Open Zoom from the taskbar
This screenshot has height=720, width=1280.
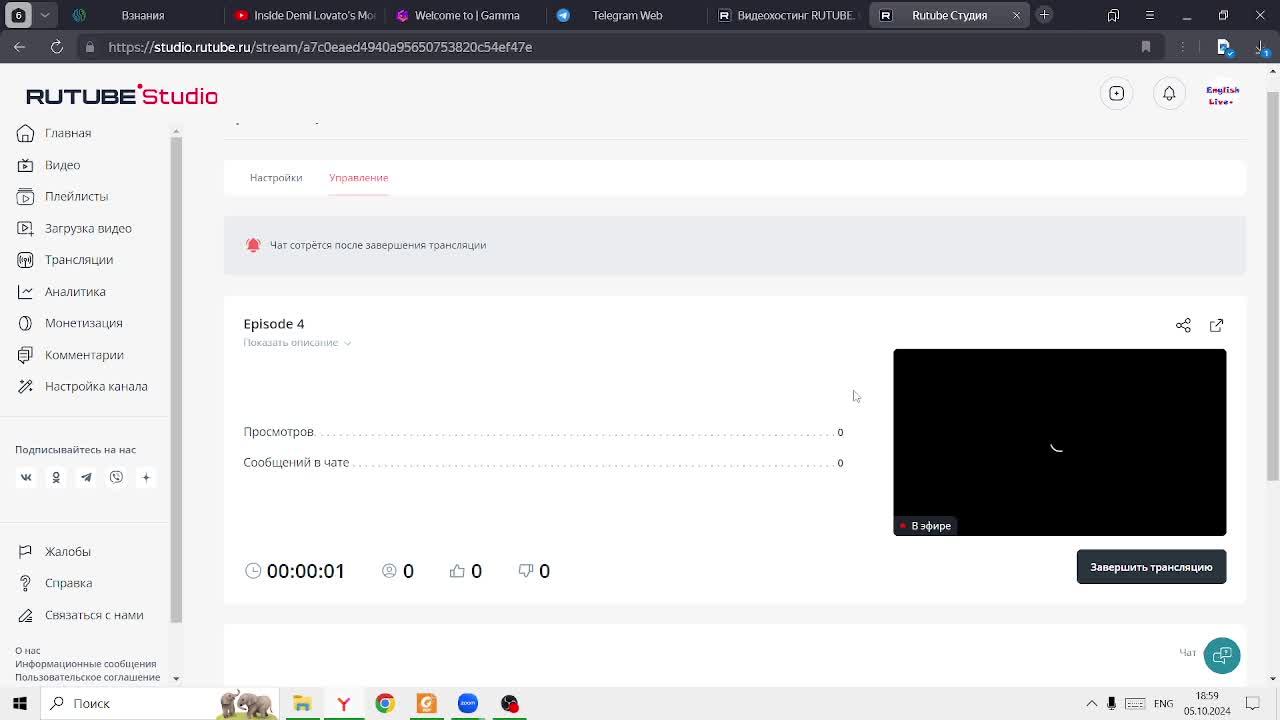click(468, 703)
